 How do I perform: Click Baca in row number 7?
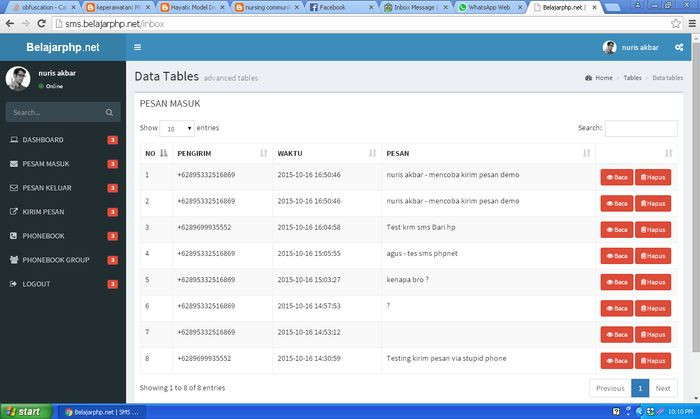point(617,335)
